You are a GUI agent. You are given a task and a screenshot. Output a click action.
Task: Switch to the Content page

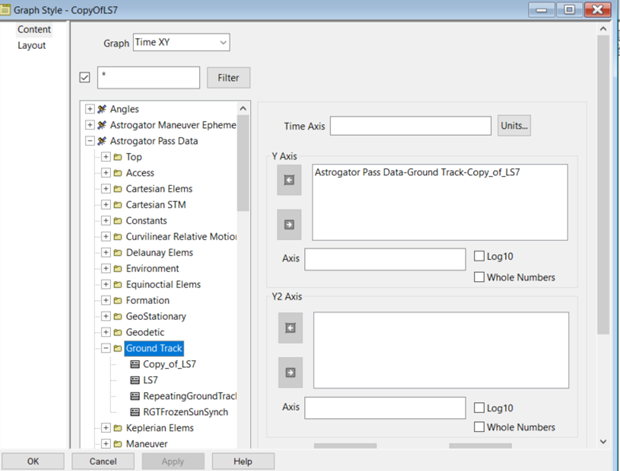point(34,29)
